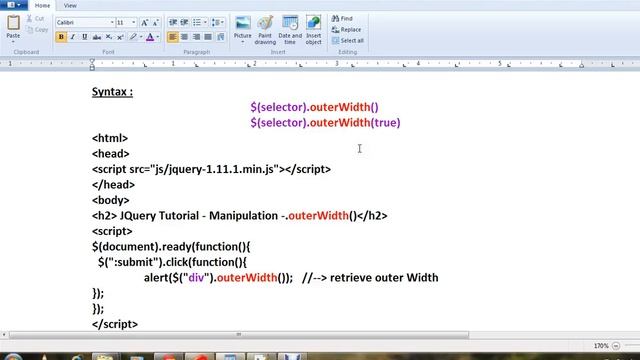
Task: Click the text highlight color pen
Action: coord(133,37)
